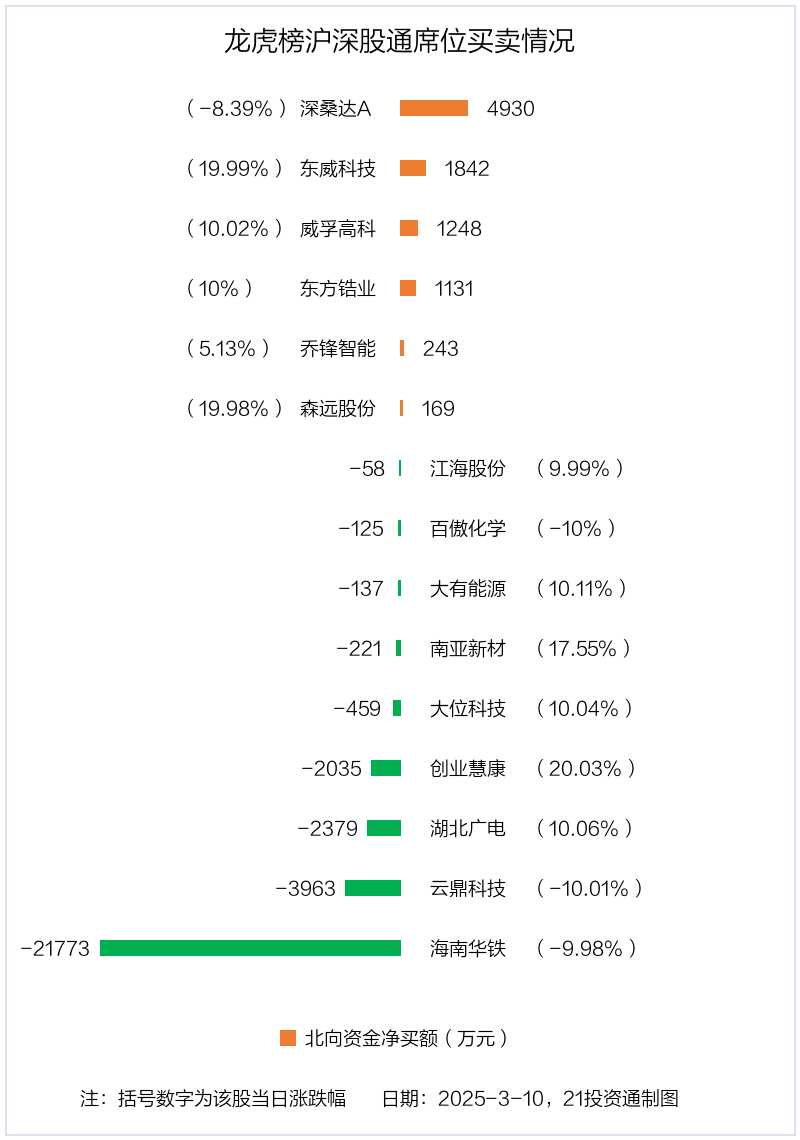Click the date text 2025-3-10

click(491, 1098)
